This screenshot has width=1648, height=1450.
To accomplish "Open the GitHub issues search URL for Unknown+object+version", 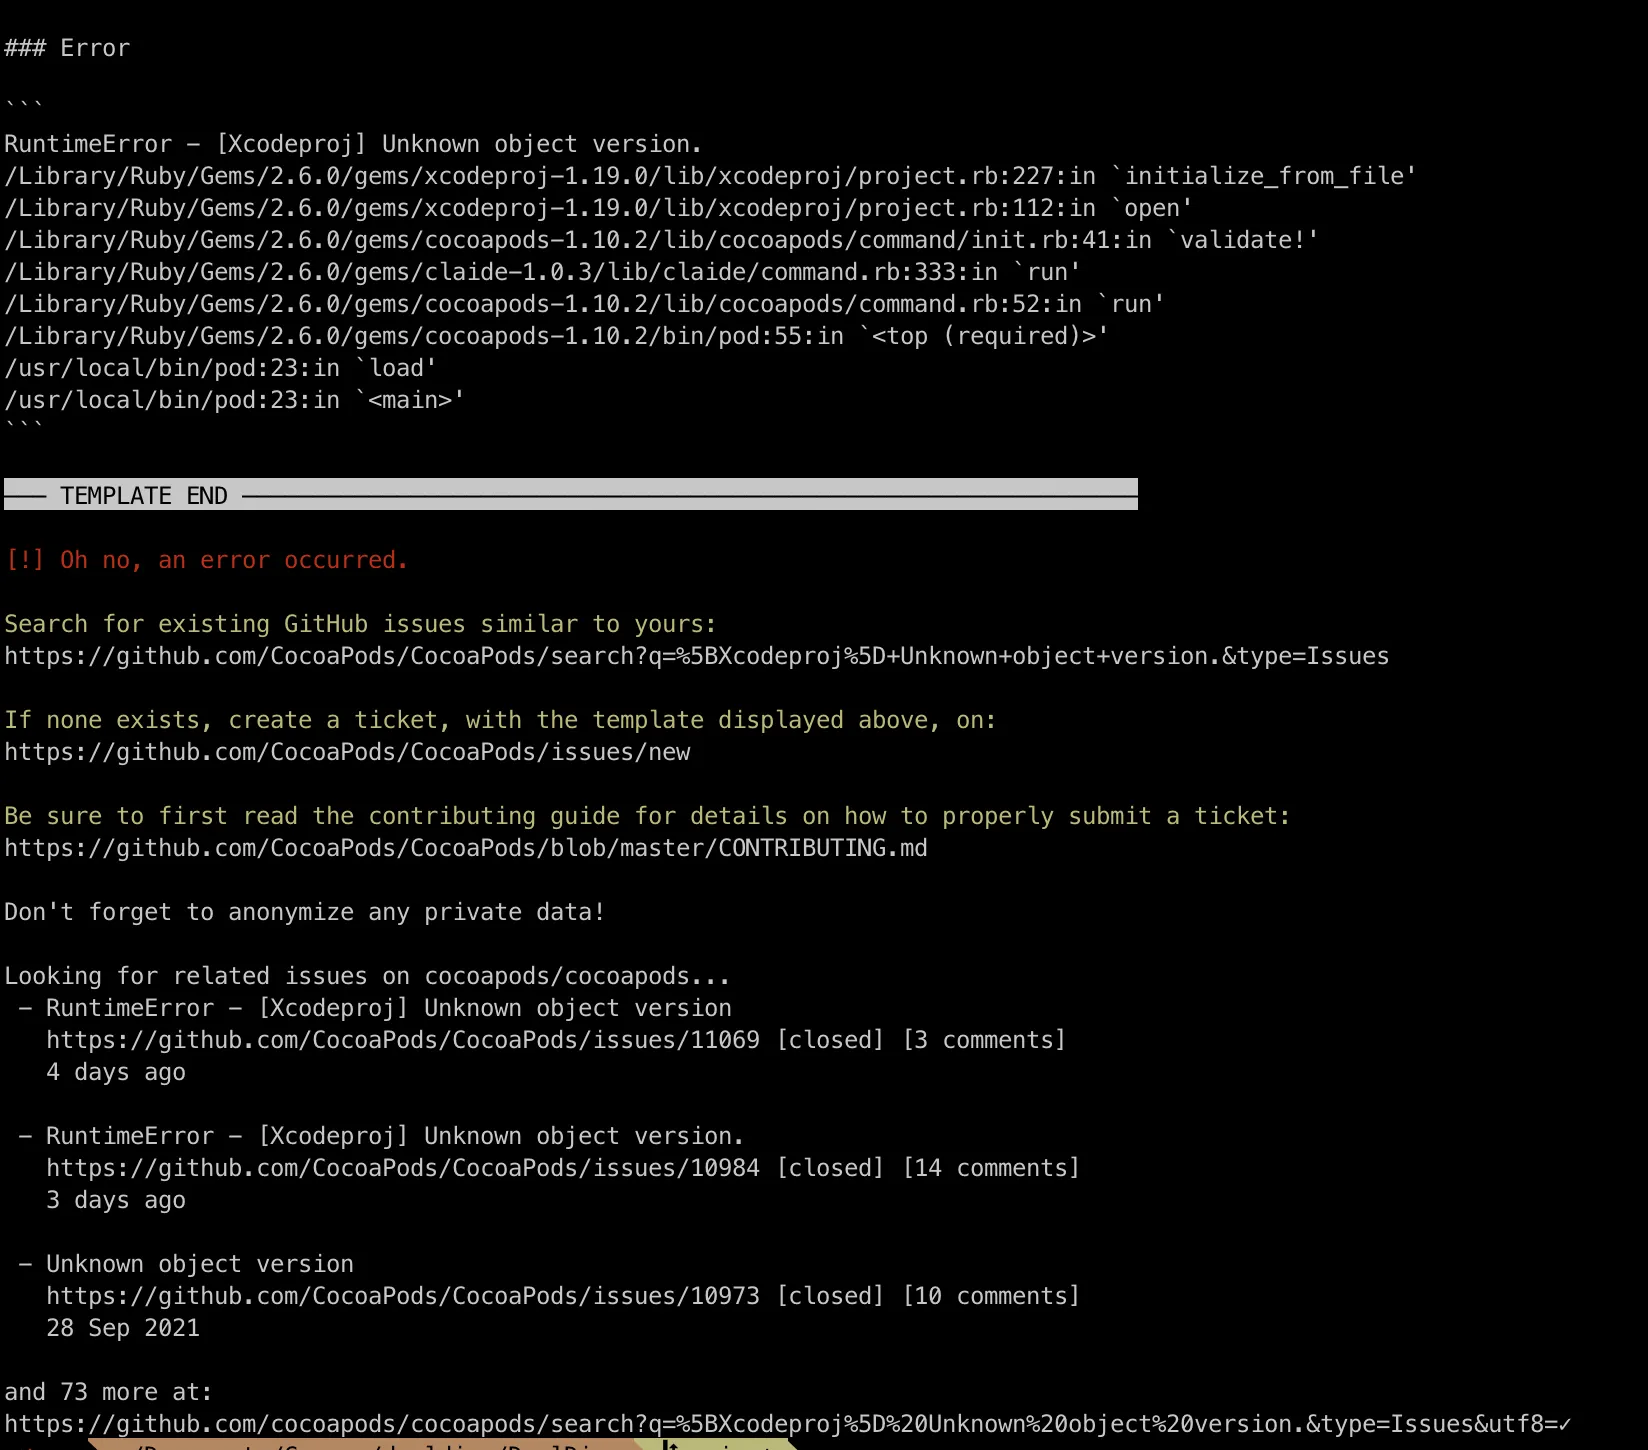I will point(696,656).
